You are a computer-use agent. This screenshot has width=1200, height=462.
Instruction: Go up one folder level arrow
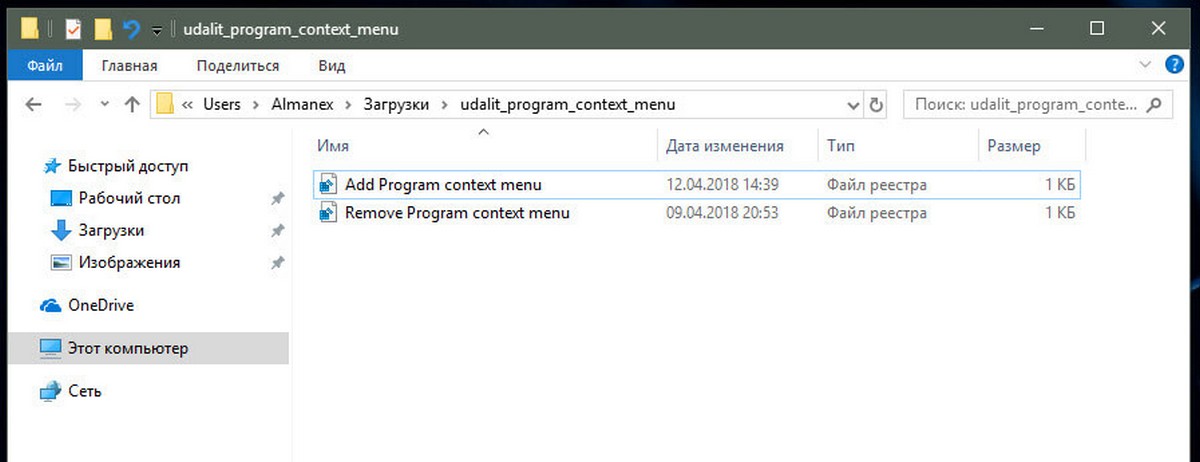point(132,104)
